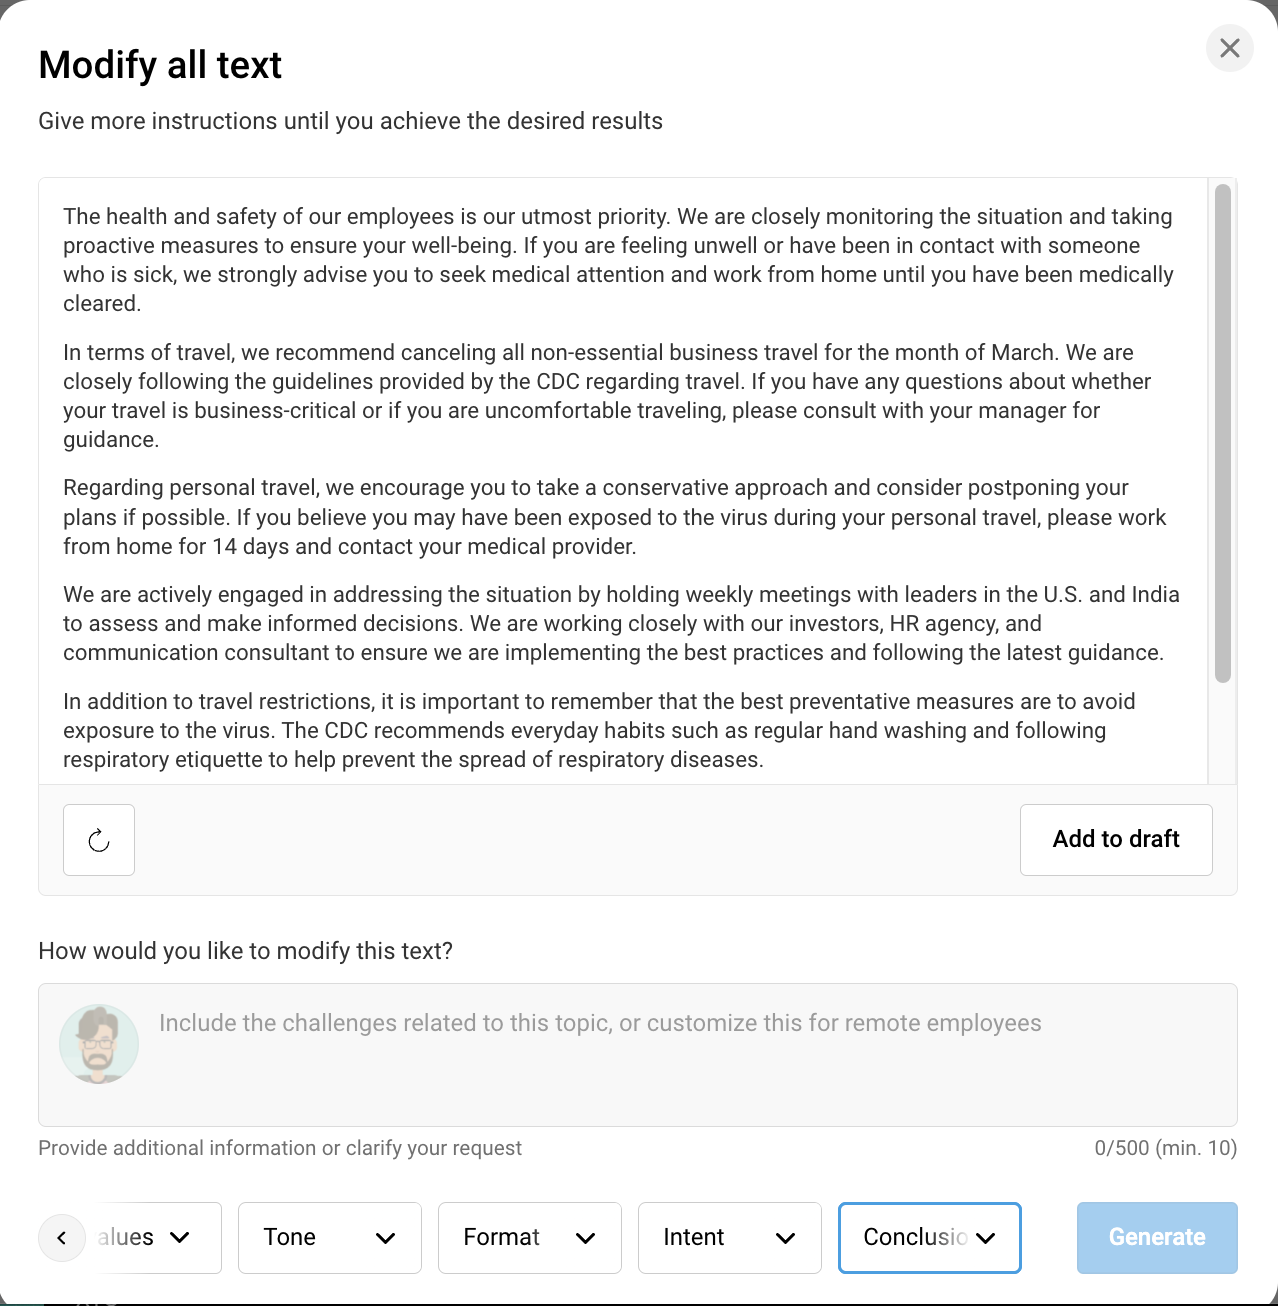This screenshot has width=1278, height=1306.
Task: Place cursor in the health and safety paragraph
Action: [x=600, y=260]
